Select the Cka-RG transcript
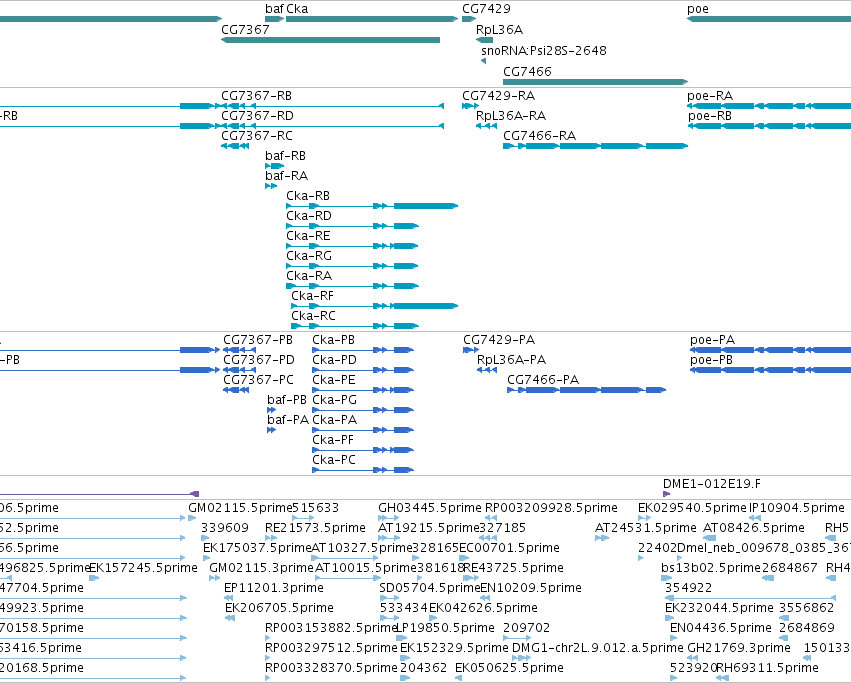 tap(353, 266)
